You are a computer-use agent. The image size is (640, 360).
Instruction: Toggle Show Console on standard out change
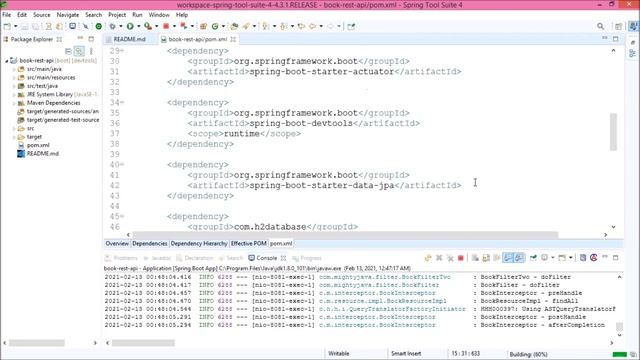507,258
